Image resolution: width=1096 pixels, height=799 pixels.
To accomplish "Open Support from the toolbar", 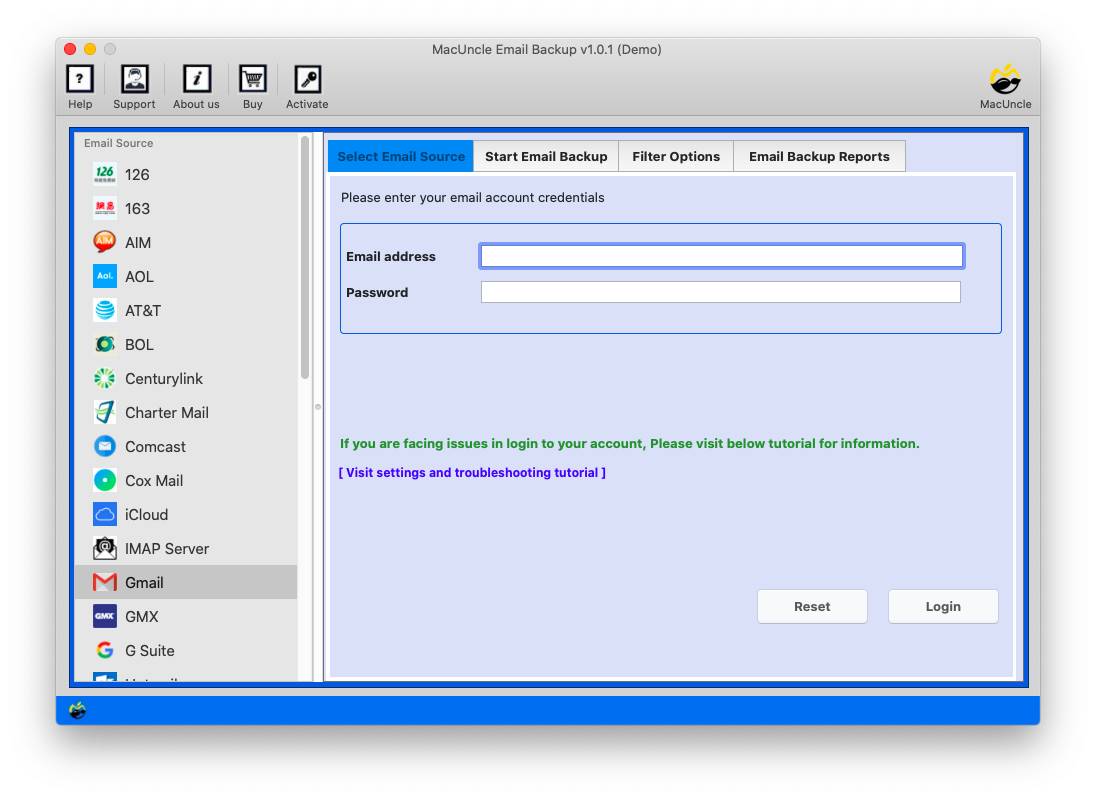I will coord(134,87).
